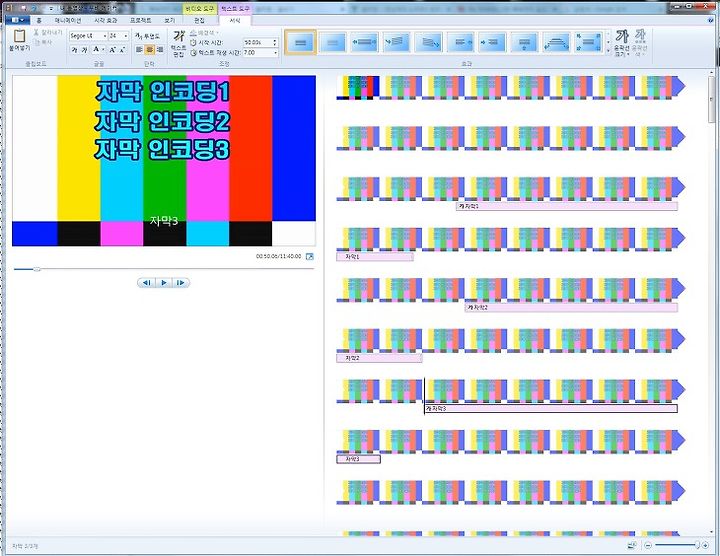Click the preview seek bar slider
This screenshot has height=556, width=720.
[37, 269]
